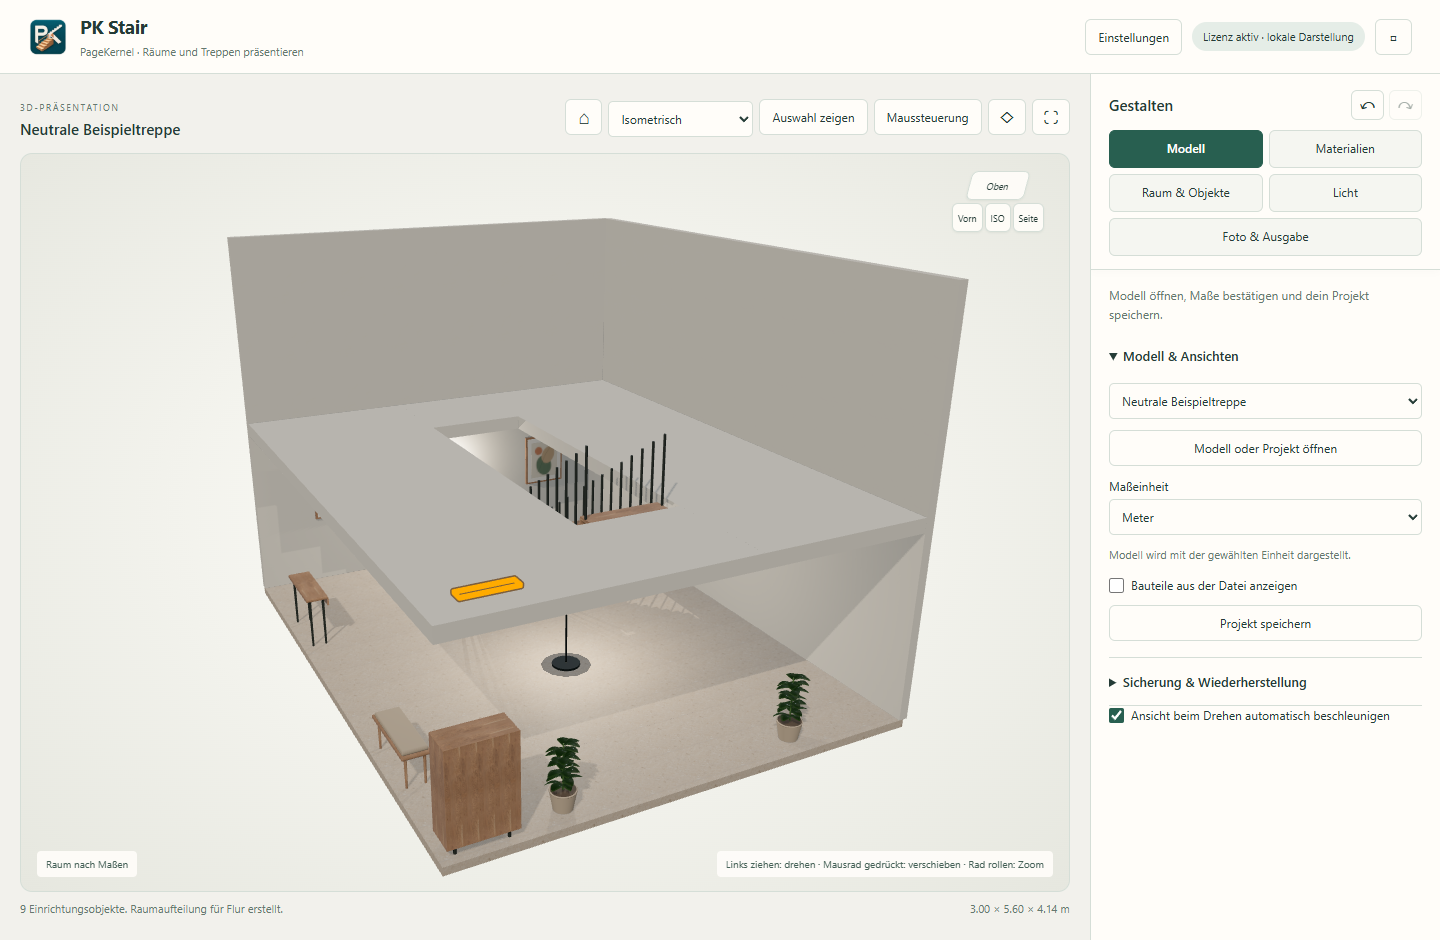Image resolution: width=1440 pixels, height=940 pixels.
Task: Click the 3.00 × 5.60 × 4.14 m dimensions
Action: pyautogui.click(x=1019, y=909)
